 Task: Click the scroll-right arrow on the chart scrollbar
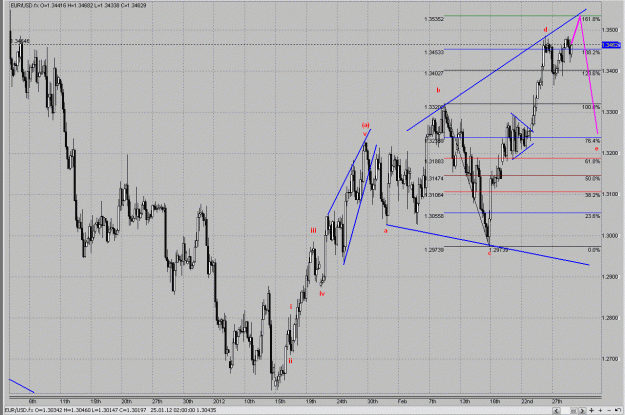click(582, 410)
